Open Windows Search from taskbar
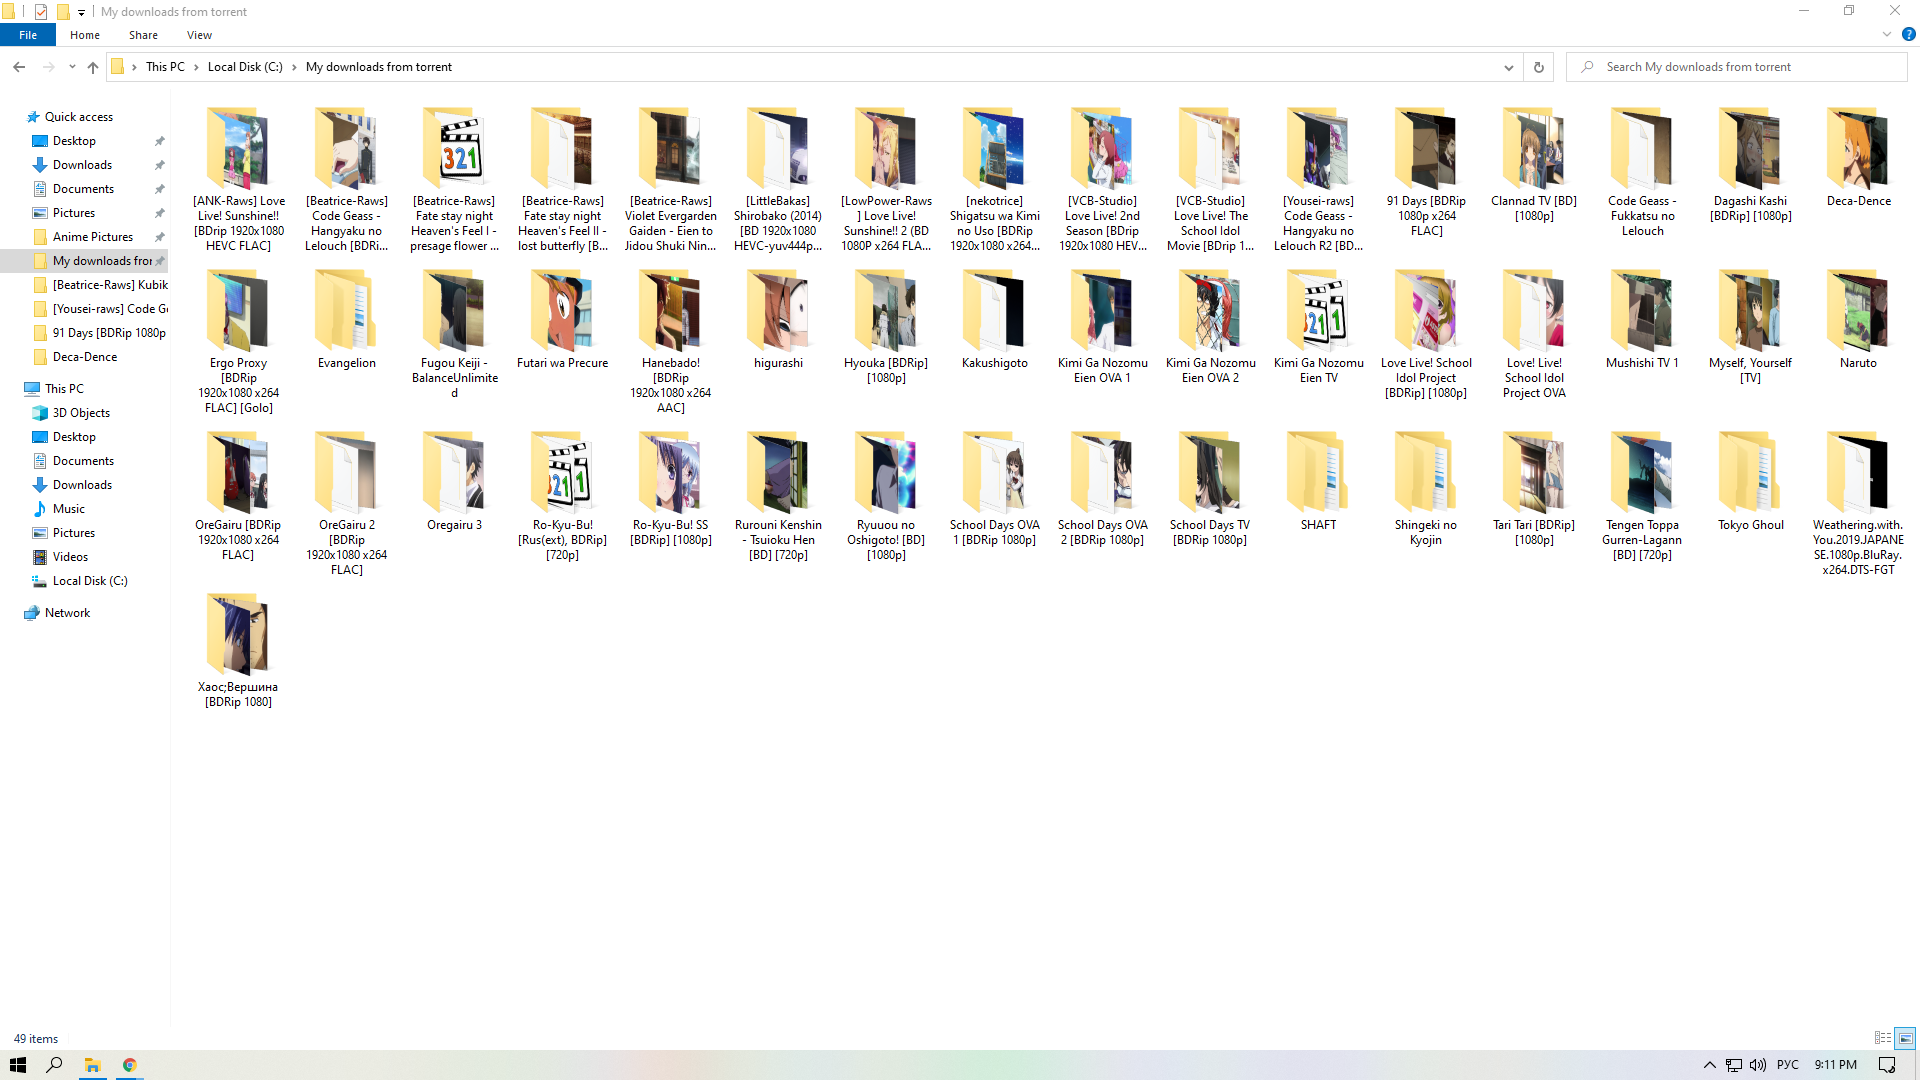This screenshot has height=1080, width=1920. click(54, 1065)
